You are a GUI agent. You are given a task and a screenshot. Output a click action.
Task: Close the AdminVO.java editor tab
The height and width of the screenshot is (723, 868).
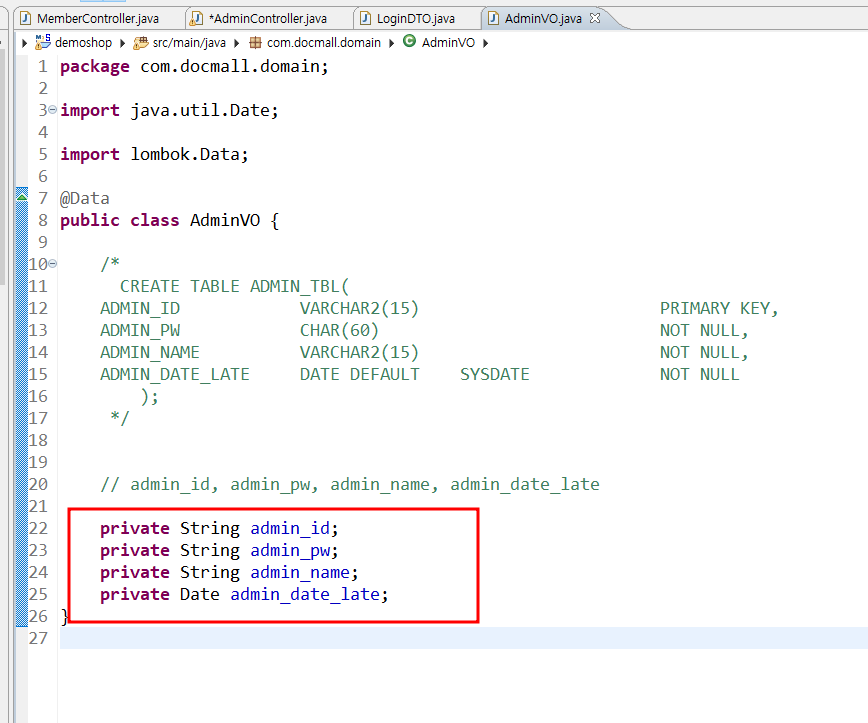[x=595, y=18]
